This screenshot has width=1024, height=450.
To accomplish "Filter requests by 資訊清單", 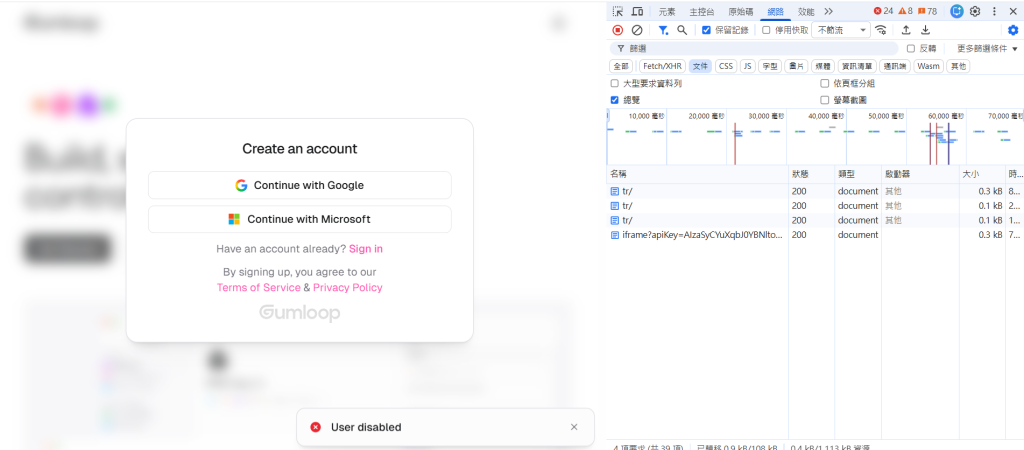I will (856, 66).
